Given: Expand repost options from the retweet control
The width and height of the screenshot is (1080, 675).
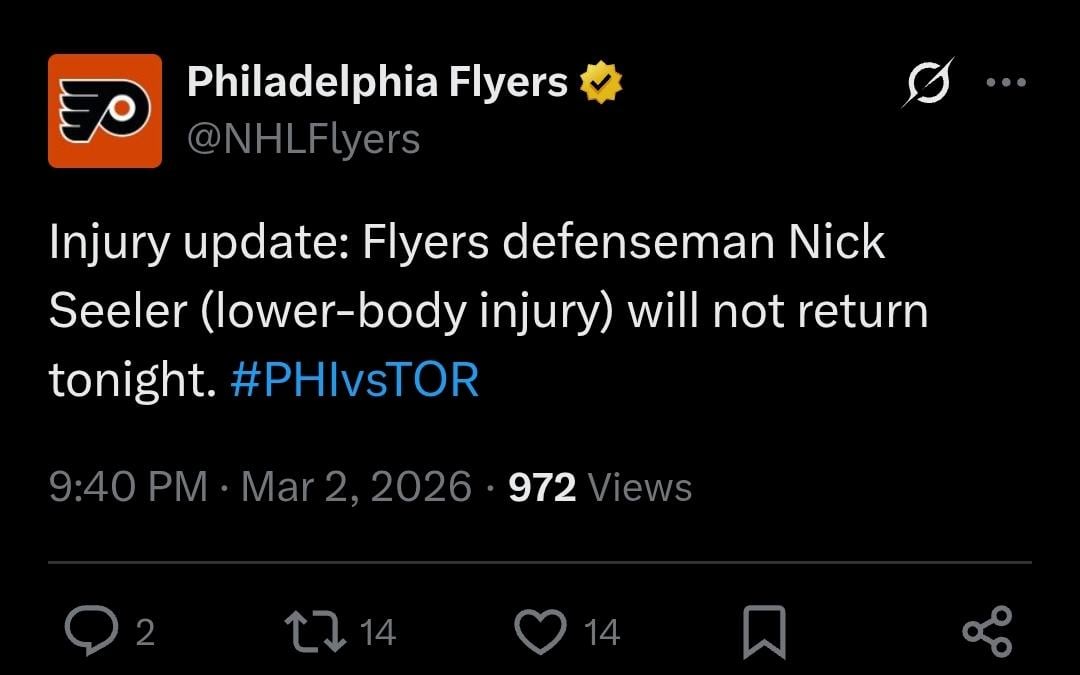Looking at the screenshot, I should [318, 630].
